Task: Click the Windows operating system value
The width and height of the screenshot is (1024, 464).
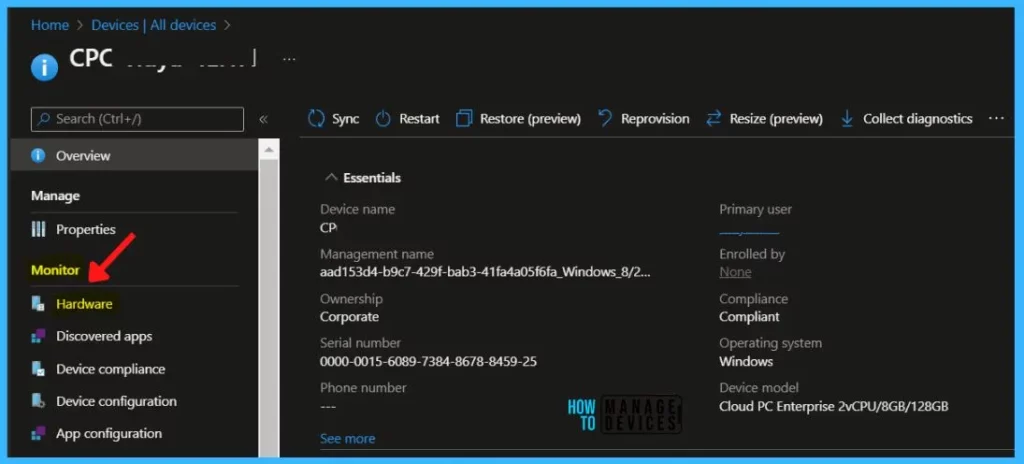Action: pos(746,361)
